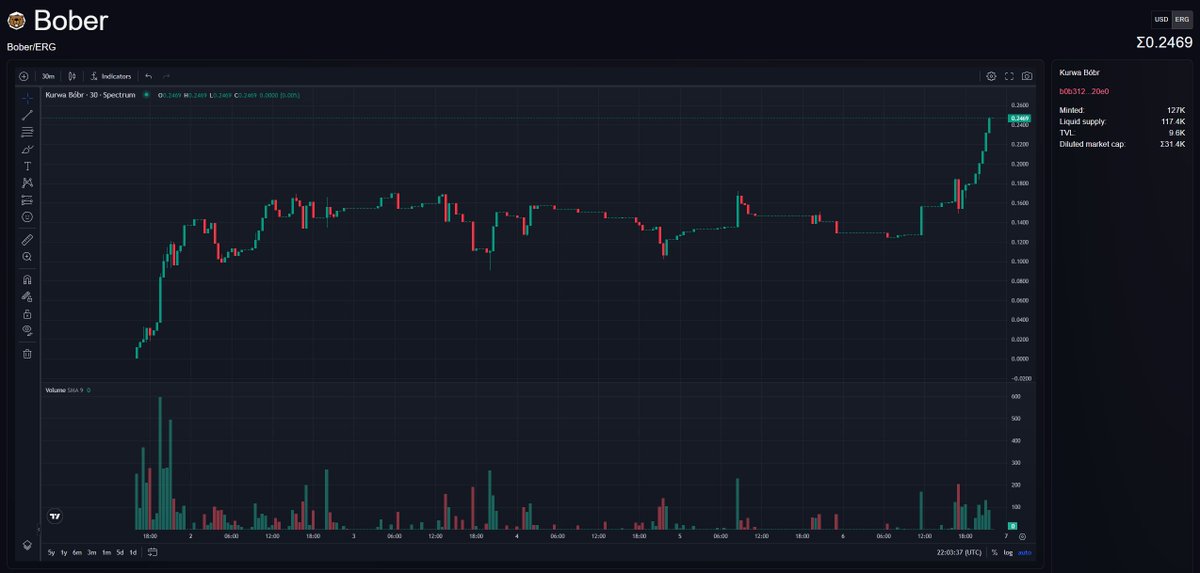
Task: Open chart settings gear
Action: 991,76
